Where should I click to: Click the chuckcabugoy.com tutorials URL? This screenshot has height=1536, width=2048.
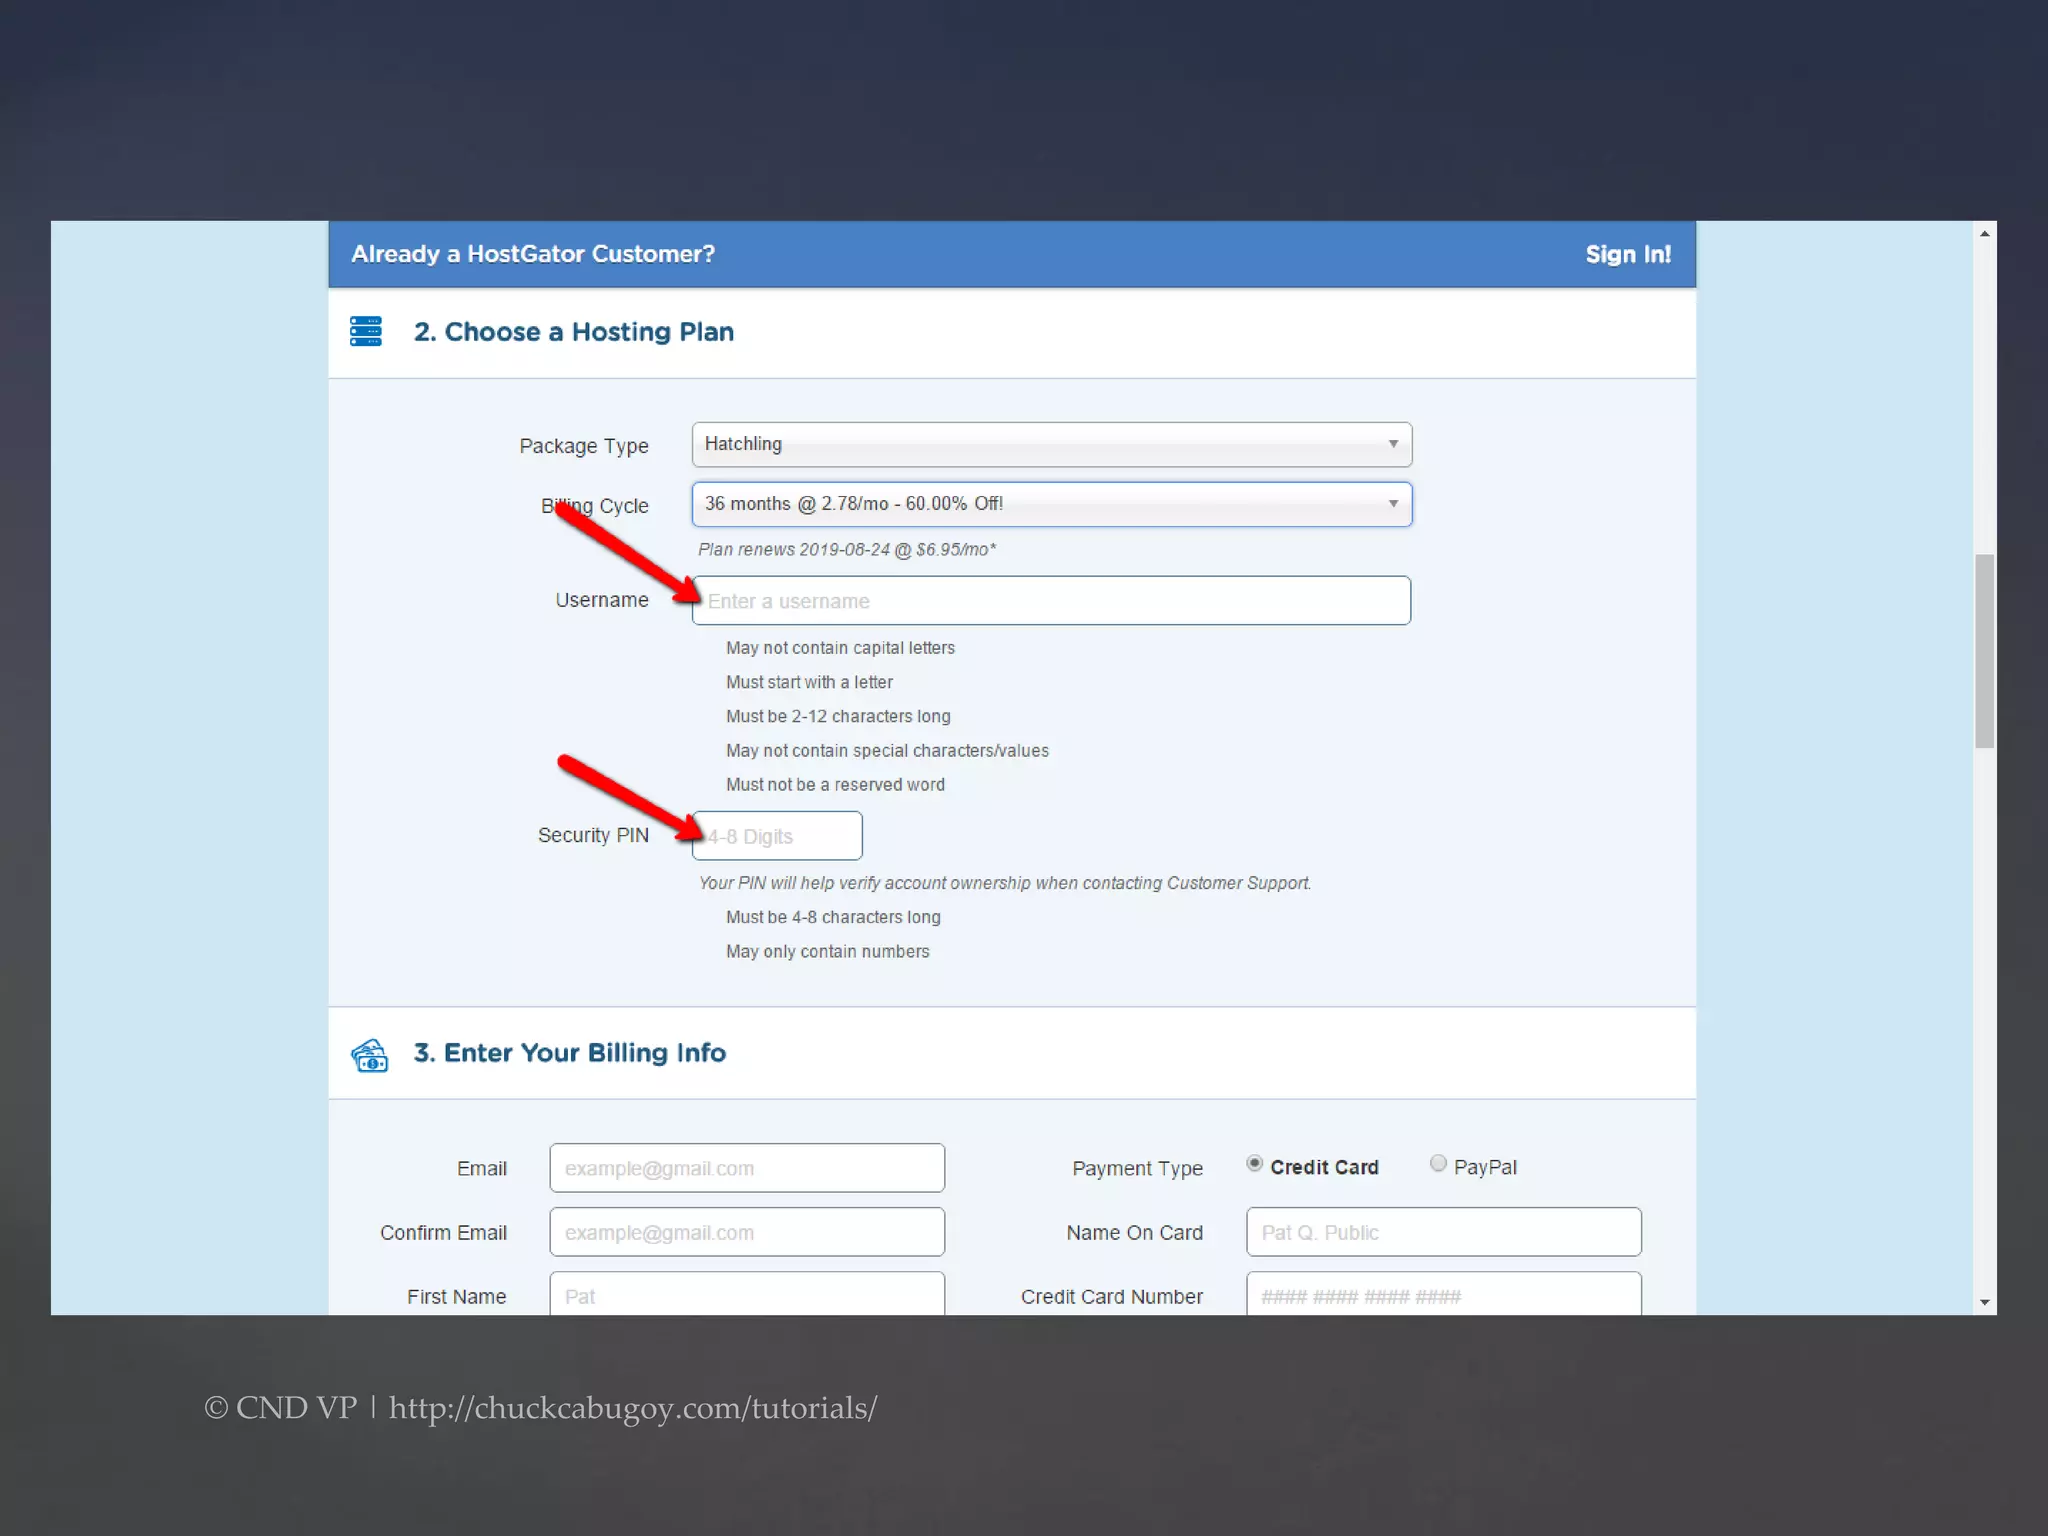click(x=633, y=1408)
